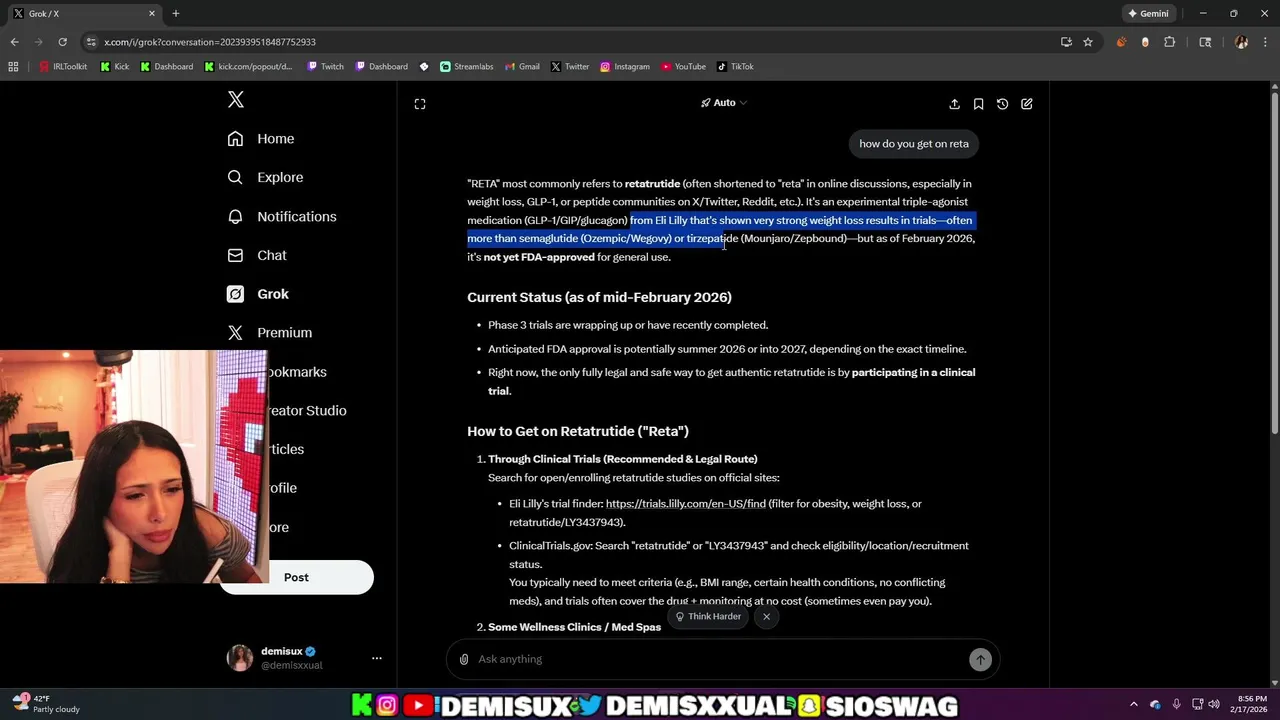Open the trials.lilly.com find link

coord(685,504)
